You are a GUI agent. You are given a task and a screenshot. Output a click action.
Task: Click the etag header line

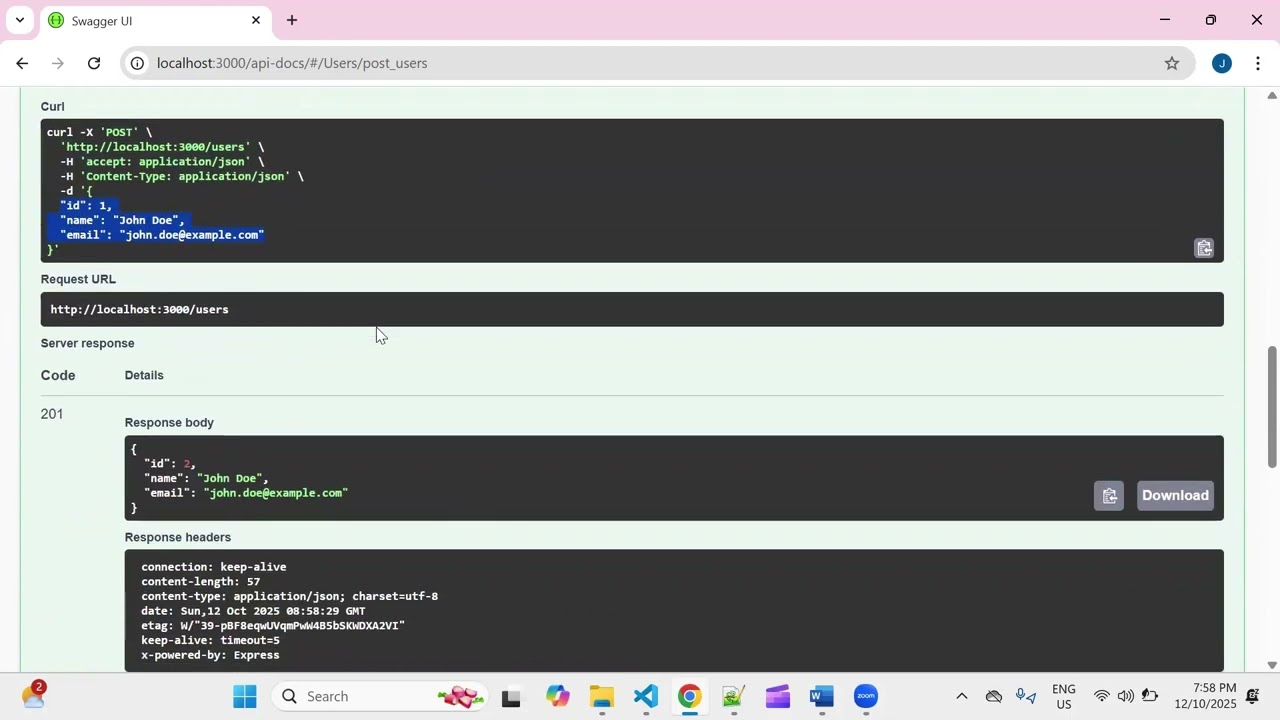[273, 625]
